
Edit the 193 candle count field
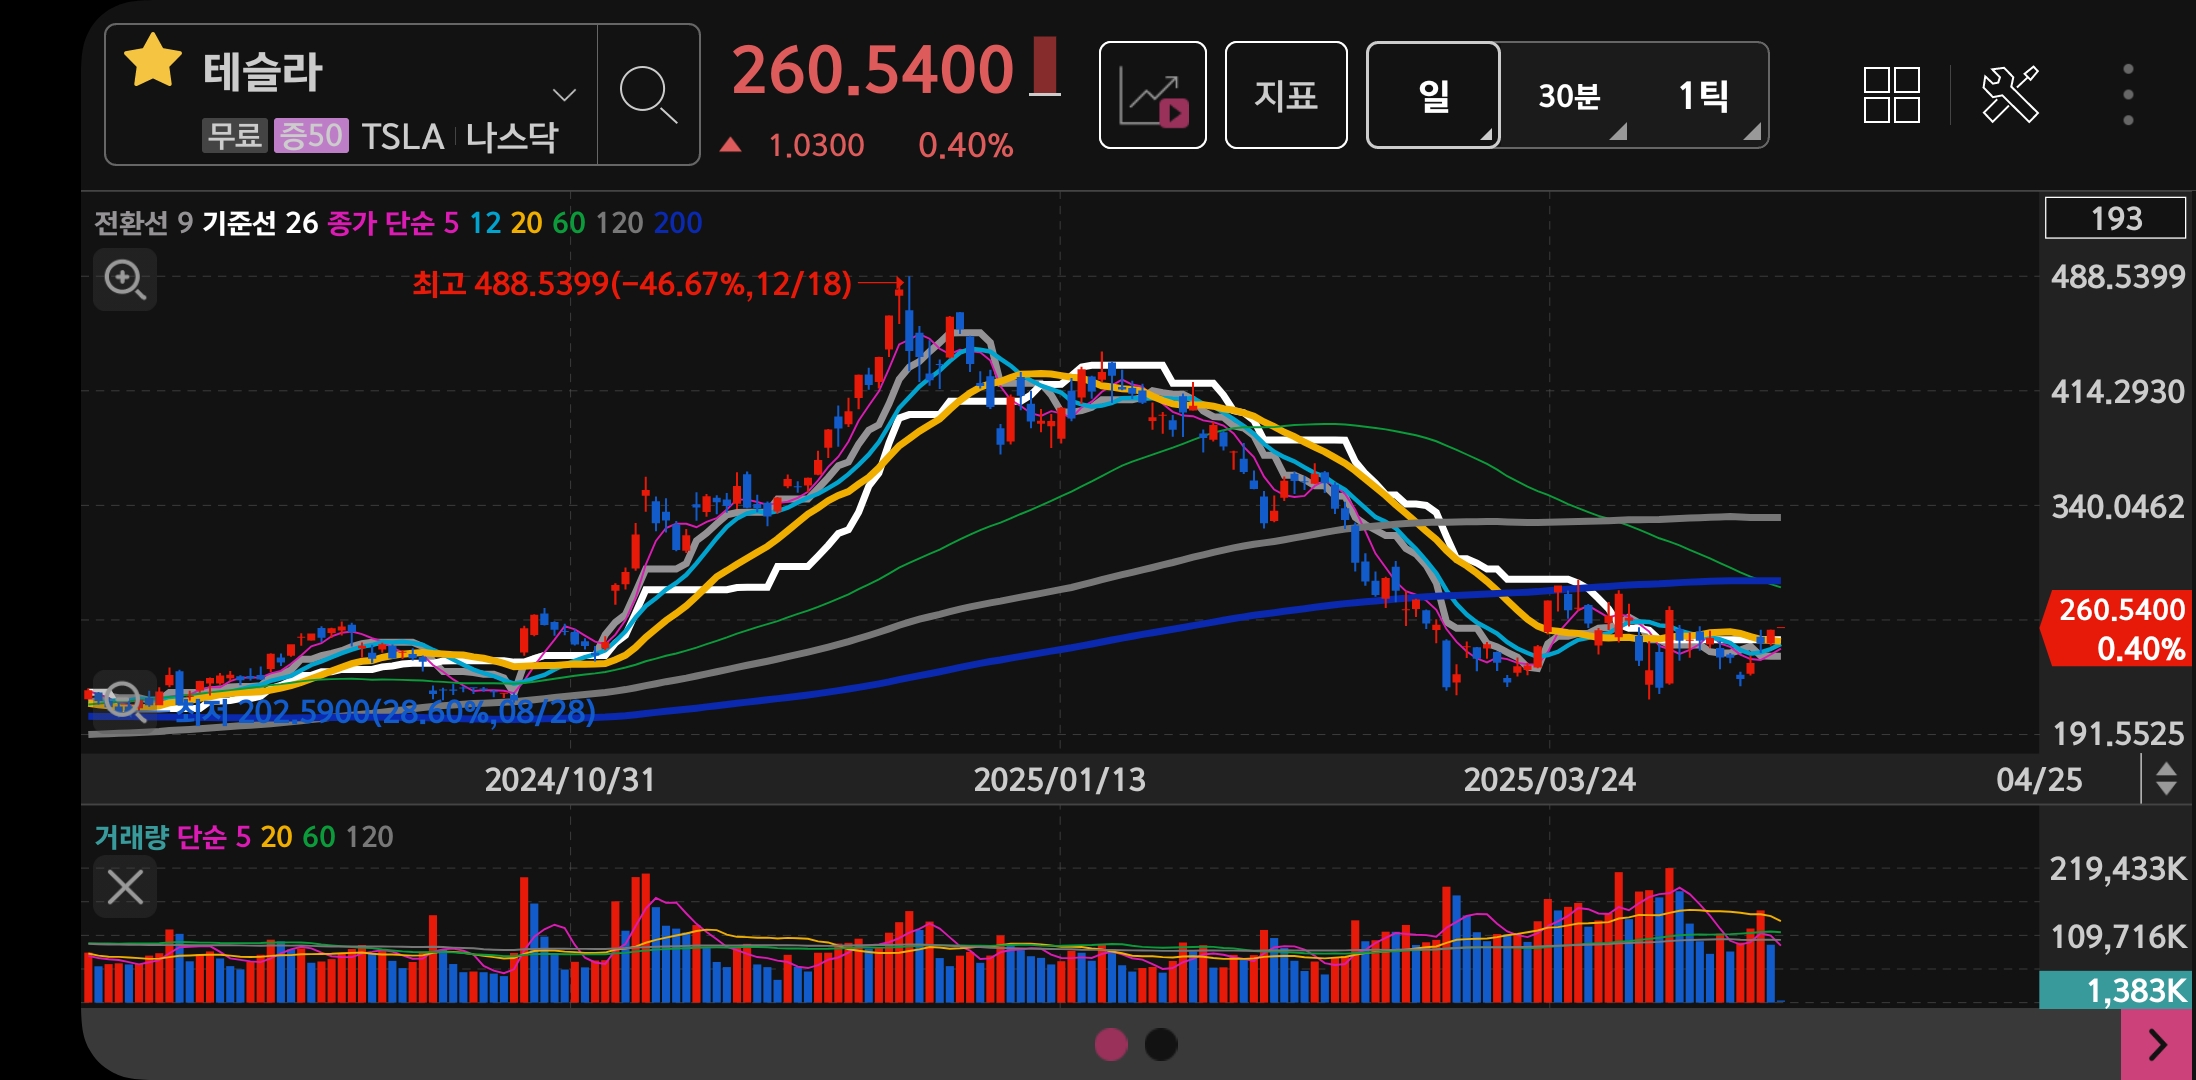click(2115, 218)
